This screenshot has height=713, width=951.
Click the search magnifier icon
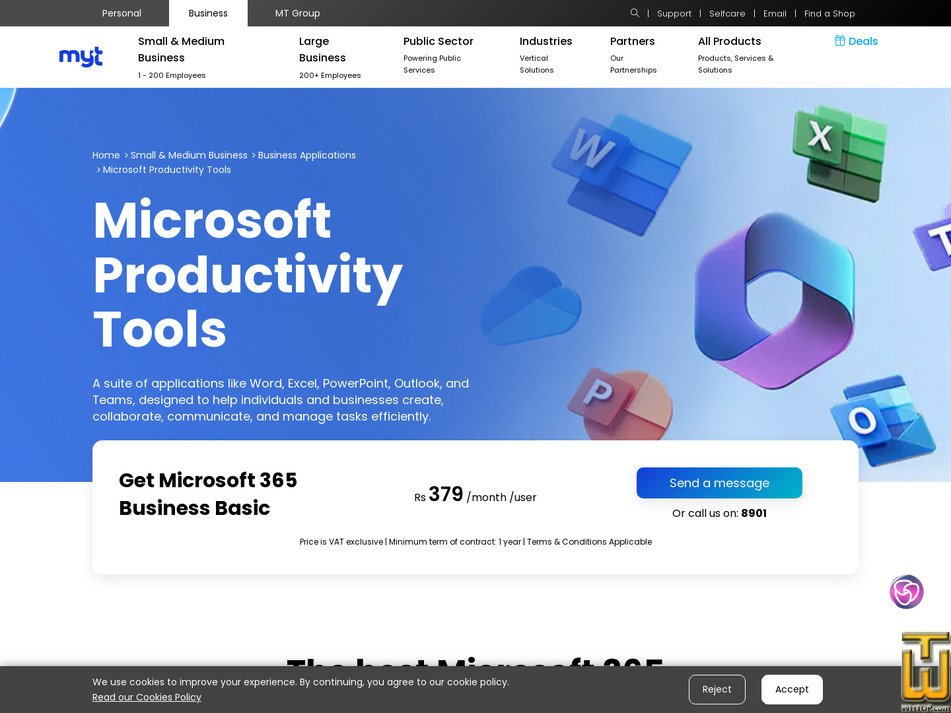tap(634, 13)
